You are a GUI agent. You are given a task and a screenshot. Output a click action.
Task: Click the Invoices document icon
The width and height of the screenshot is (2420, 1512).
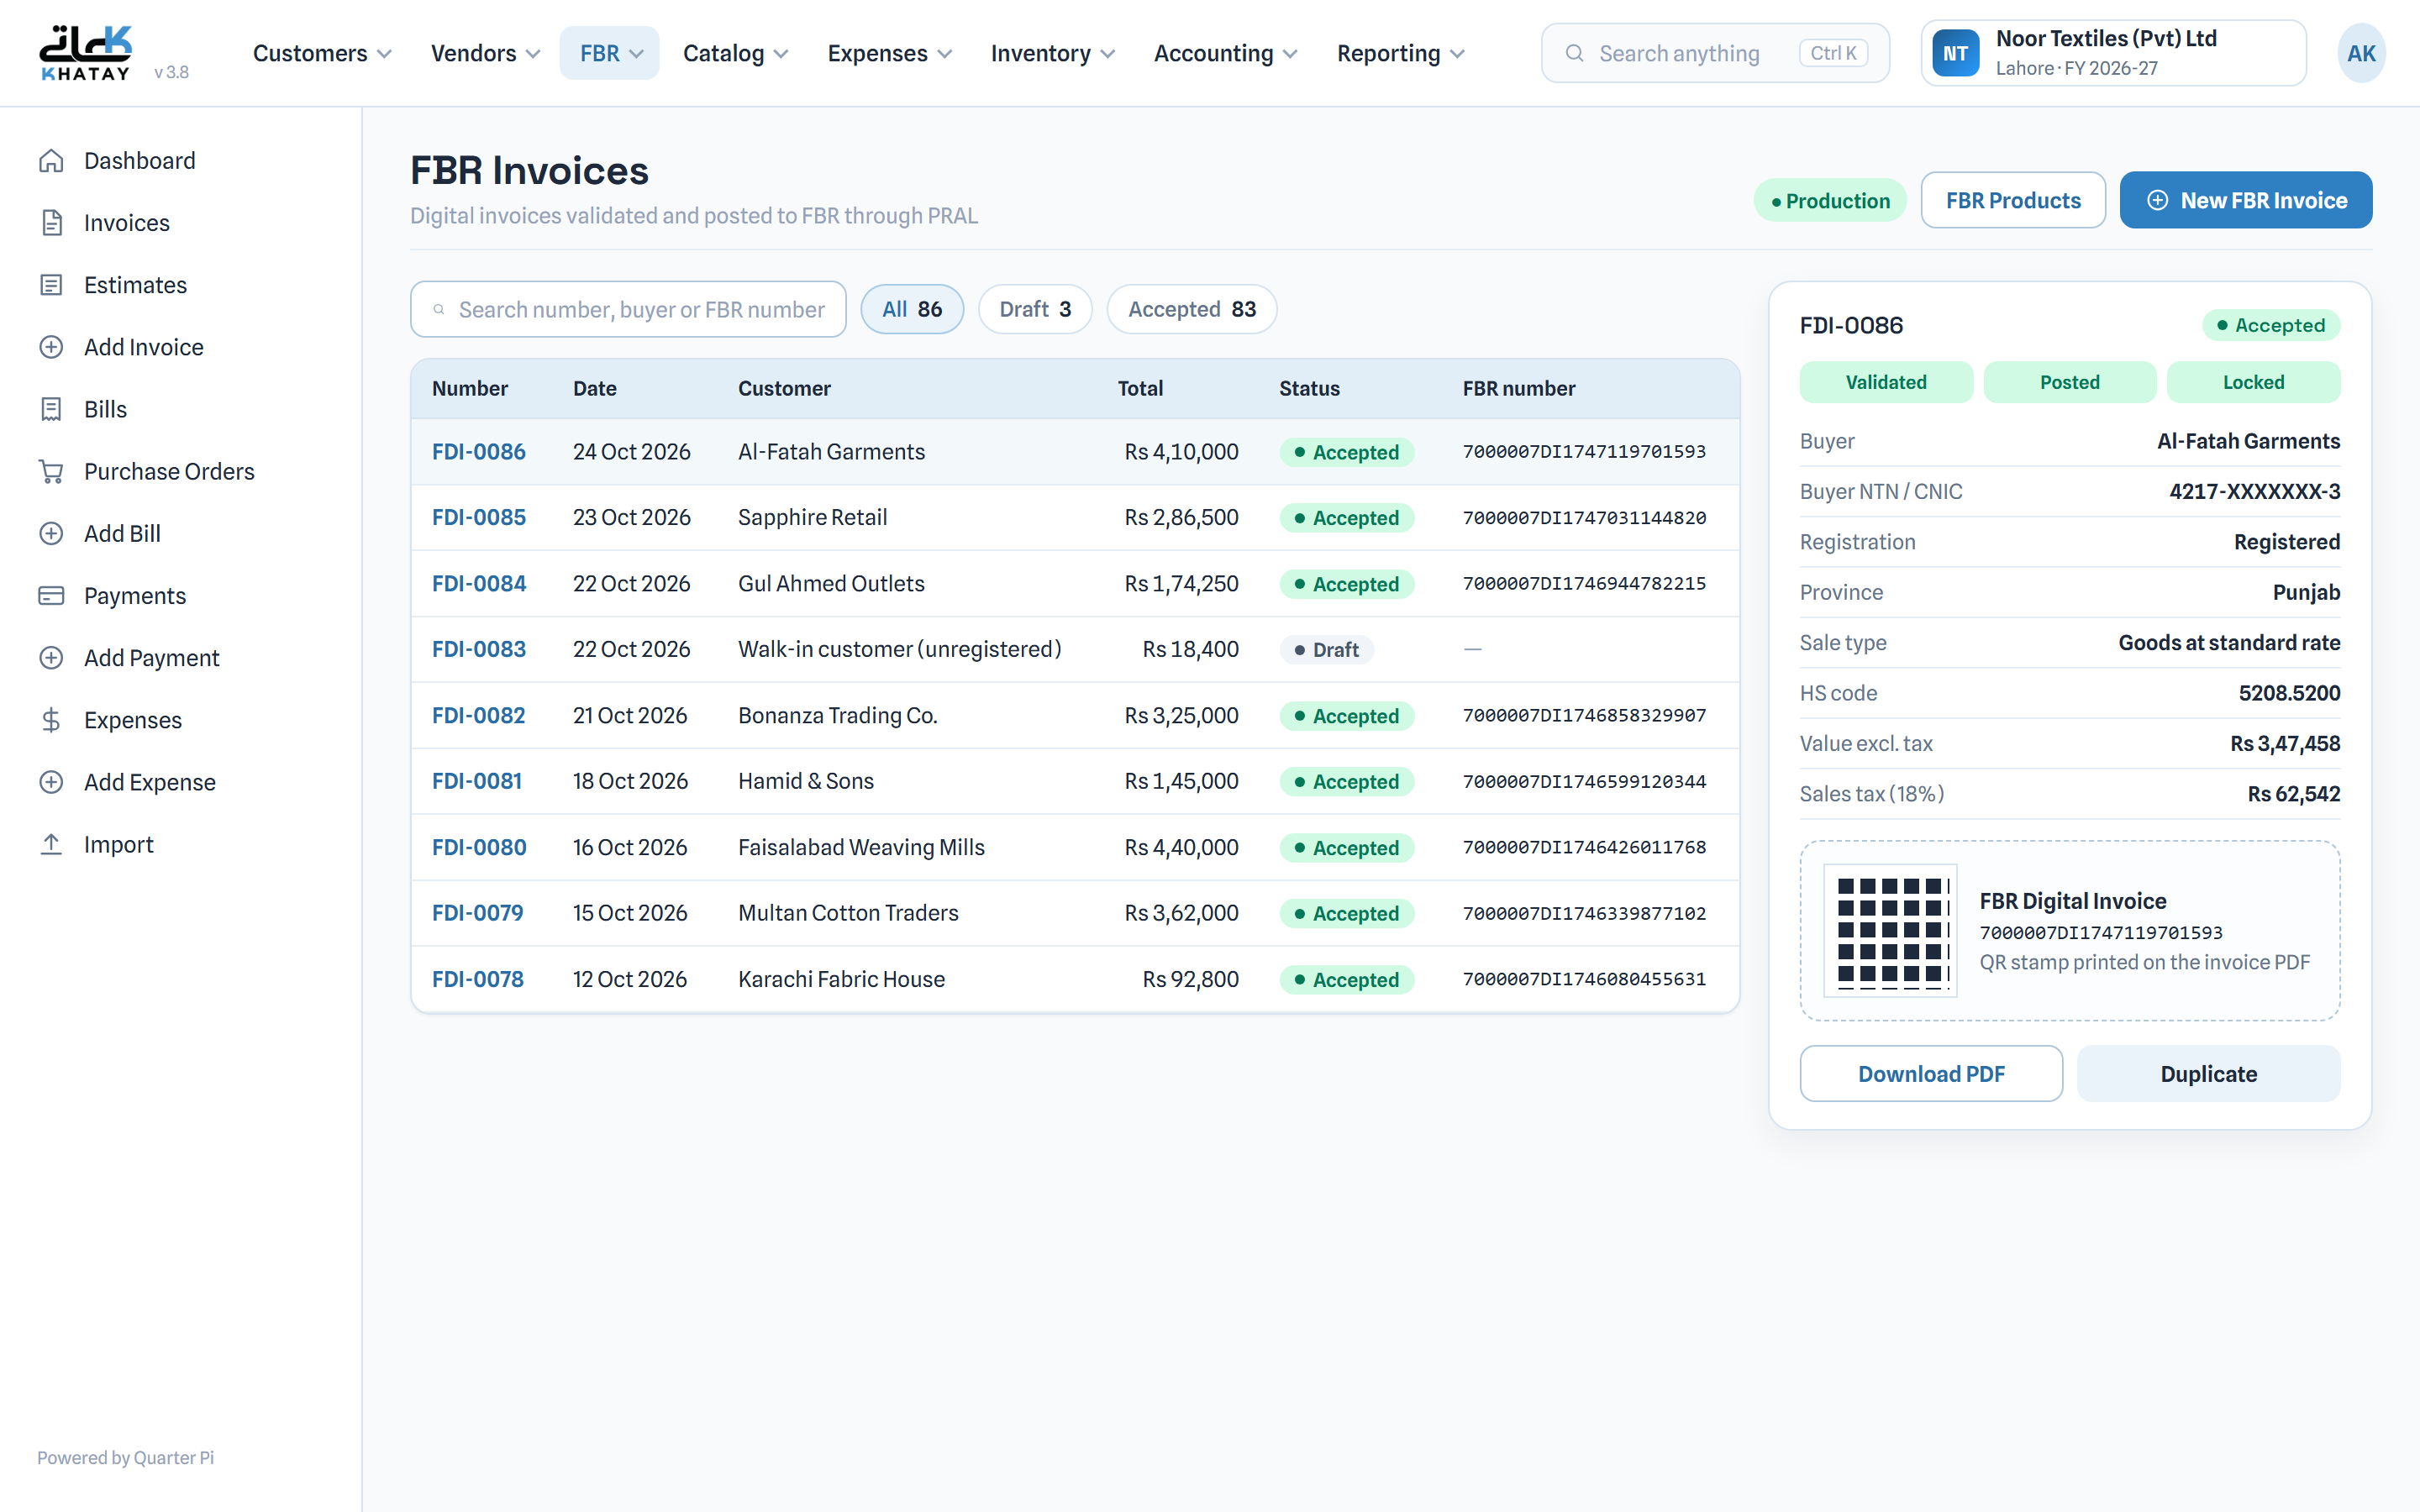[x=51, y=223]
